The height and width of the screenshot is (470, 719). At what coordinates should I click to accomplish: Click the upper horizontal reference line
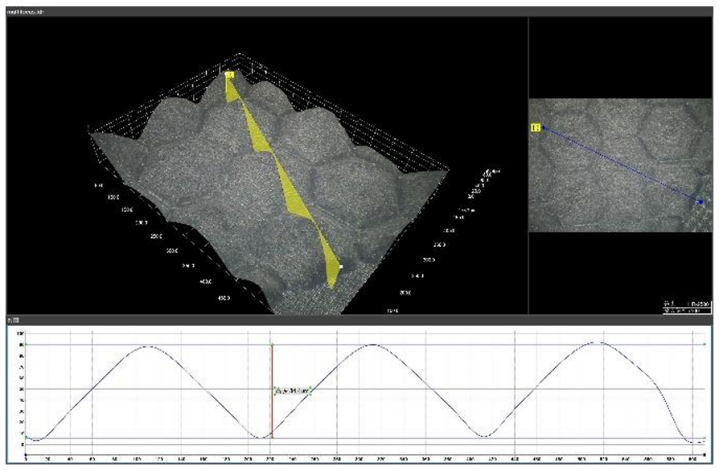click(450, 346)
